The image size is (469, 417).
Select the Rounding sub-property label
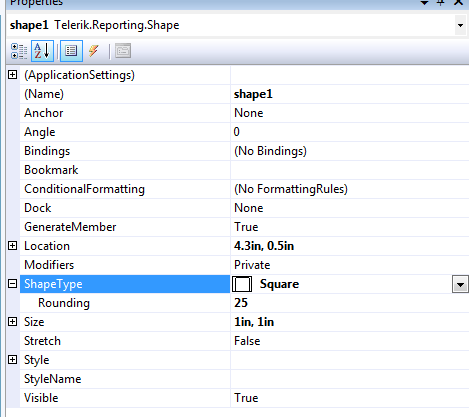[x=64, y=303]
